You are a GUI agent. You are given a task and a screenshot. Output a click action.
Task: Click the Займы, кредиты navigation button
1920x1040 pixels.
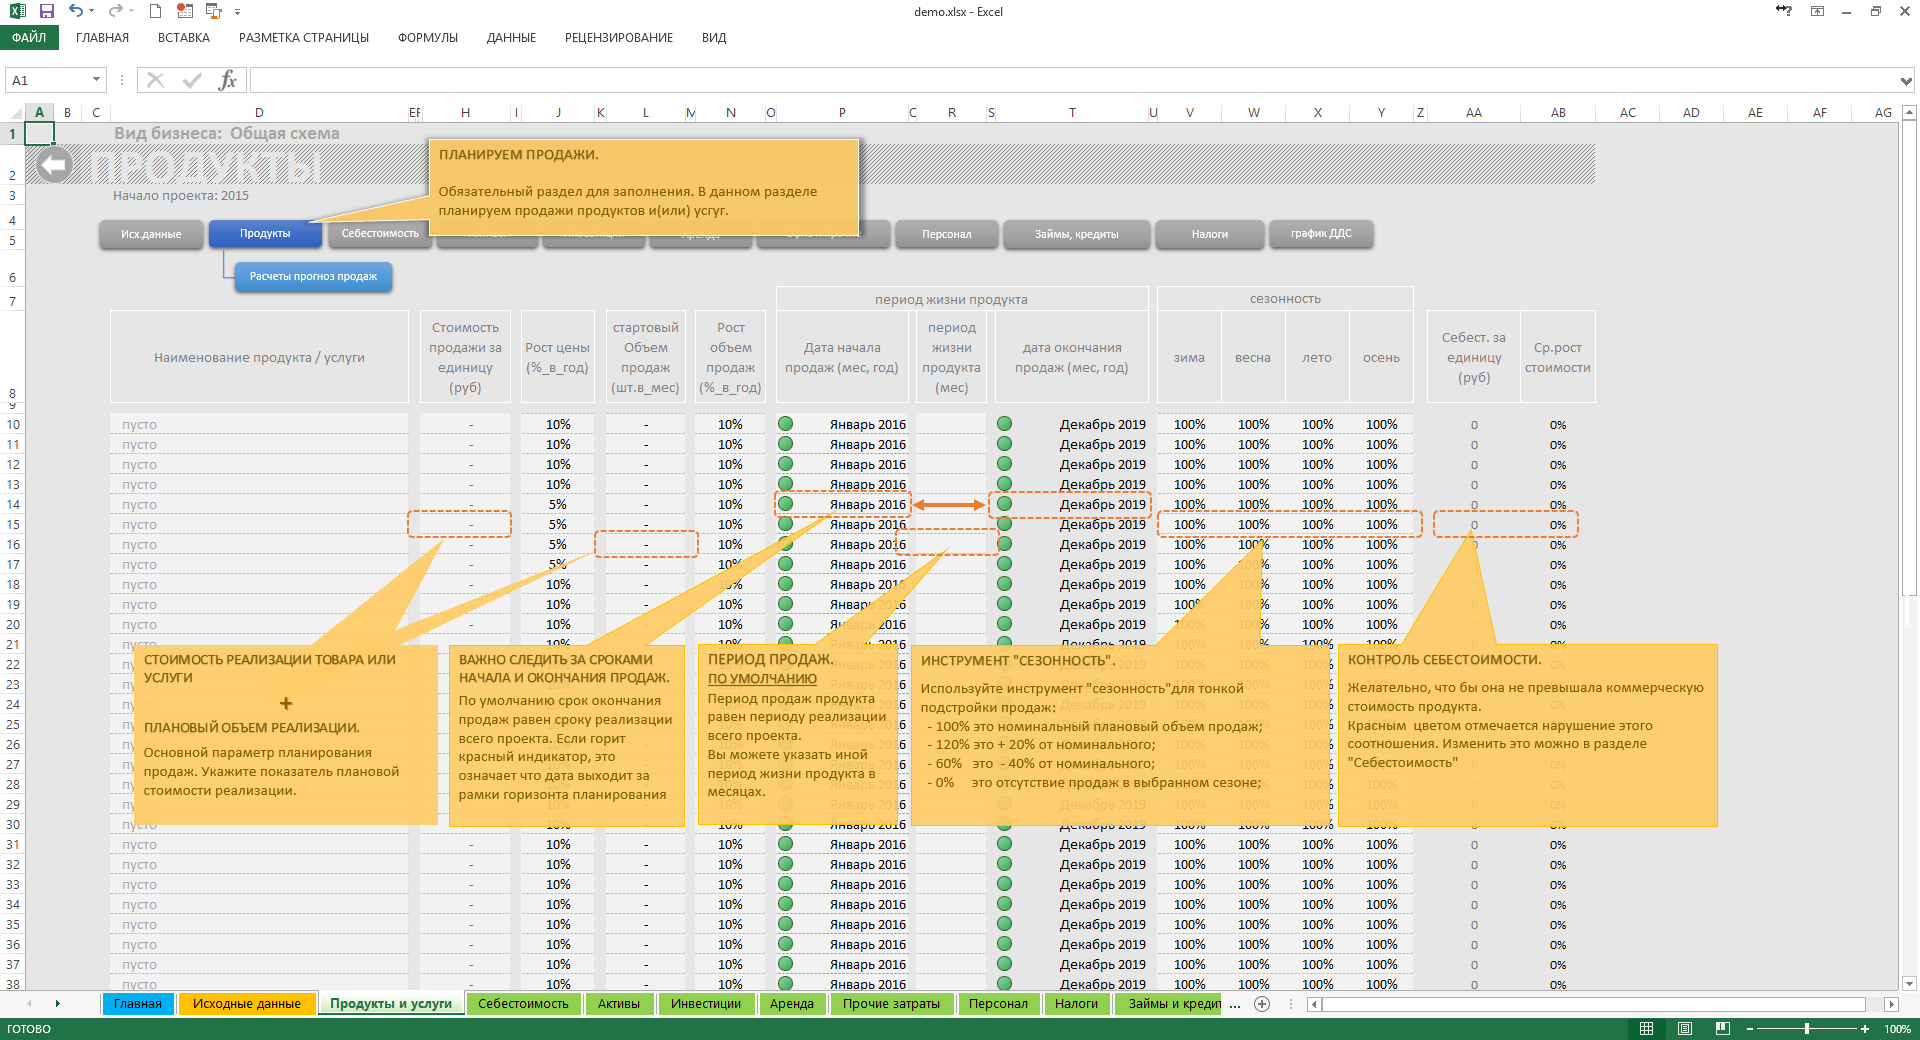point(1076,234)
